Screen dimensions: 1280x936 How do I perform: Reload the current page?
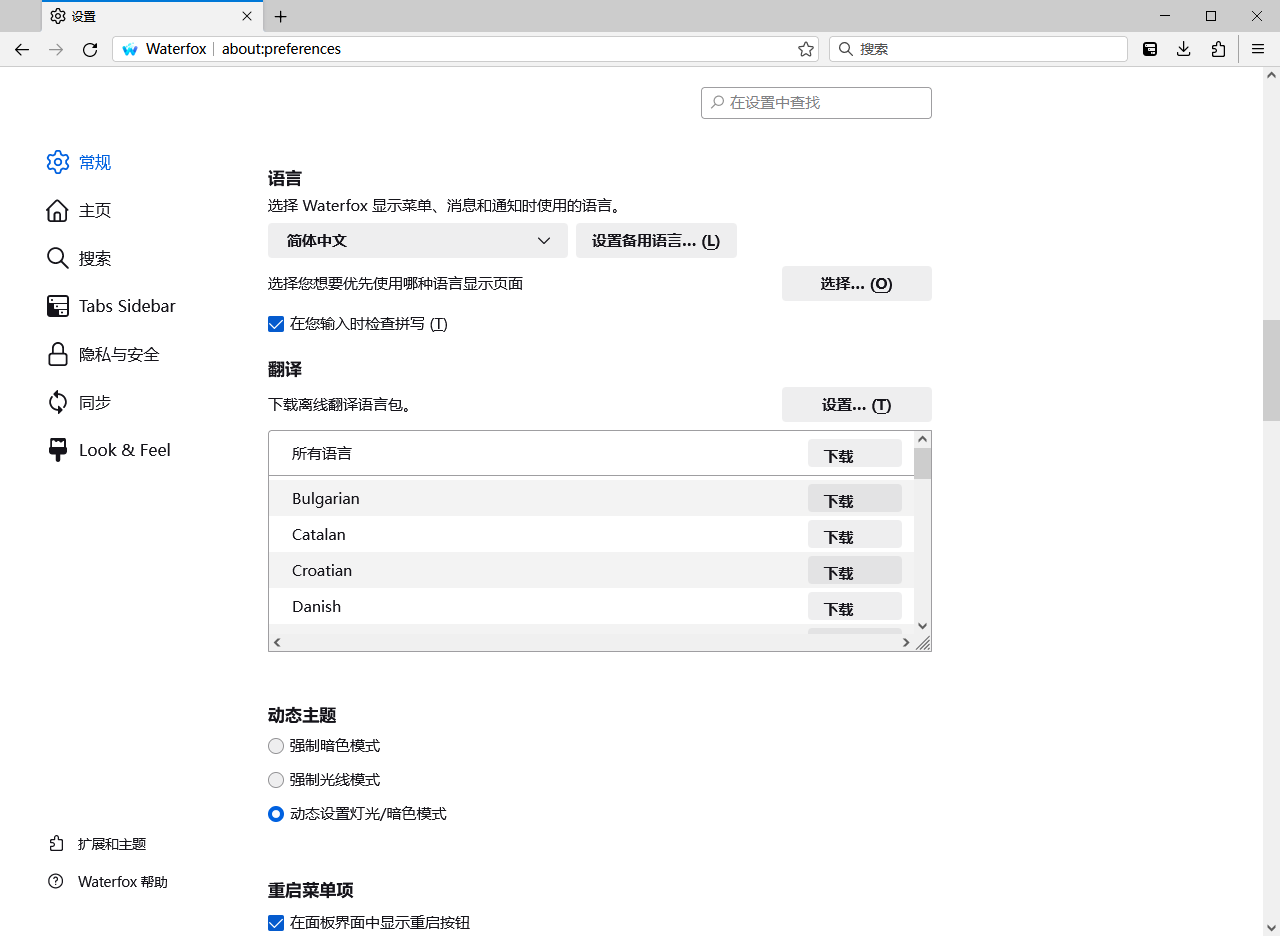[x=90, y=49]
